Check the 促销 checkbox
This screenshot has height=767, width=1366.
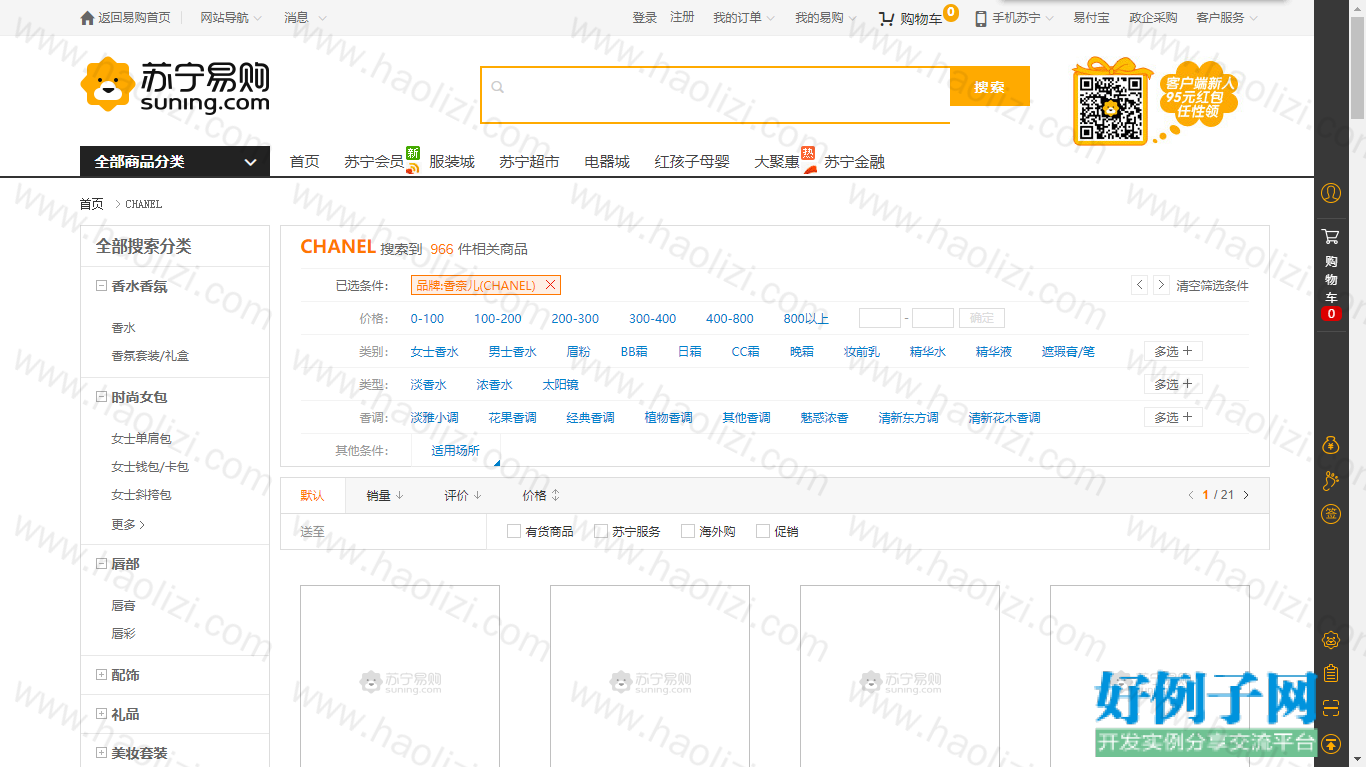[x=763, y=531]
